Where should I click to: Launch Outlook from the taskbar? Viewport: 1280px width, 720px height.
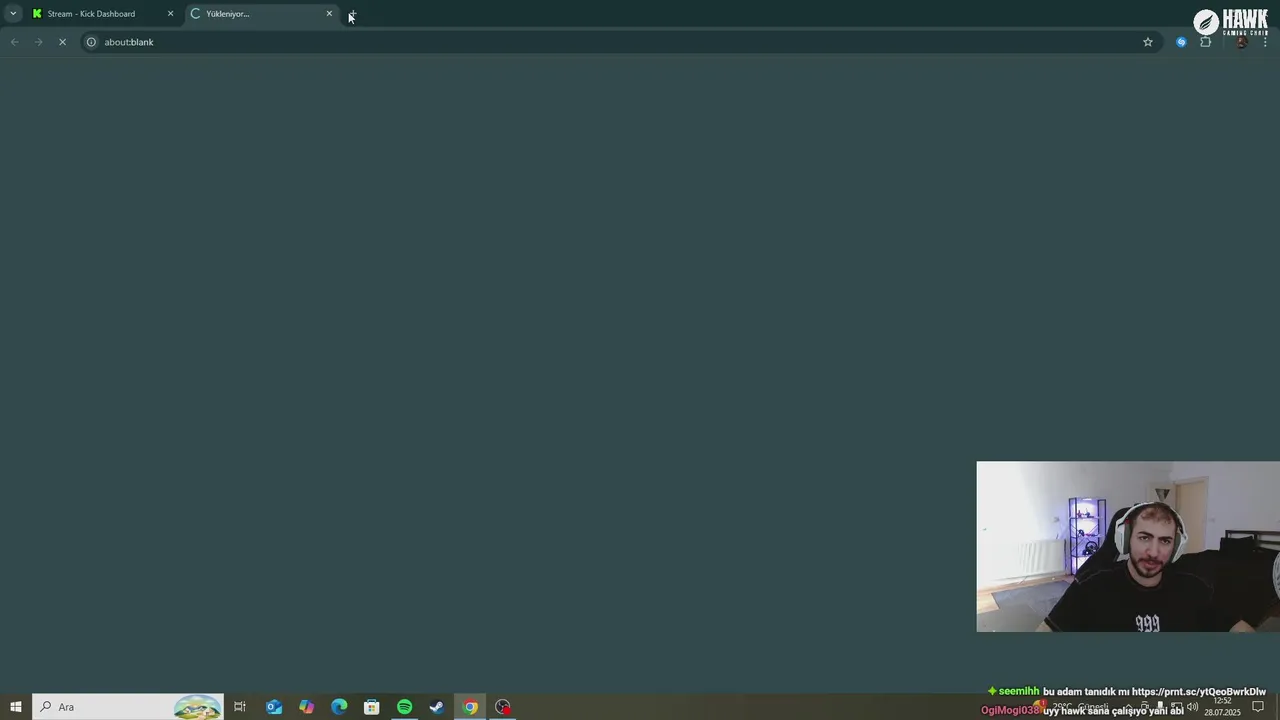tap(274, 707)
